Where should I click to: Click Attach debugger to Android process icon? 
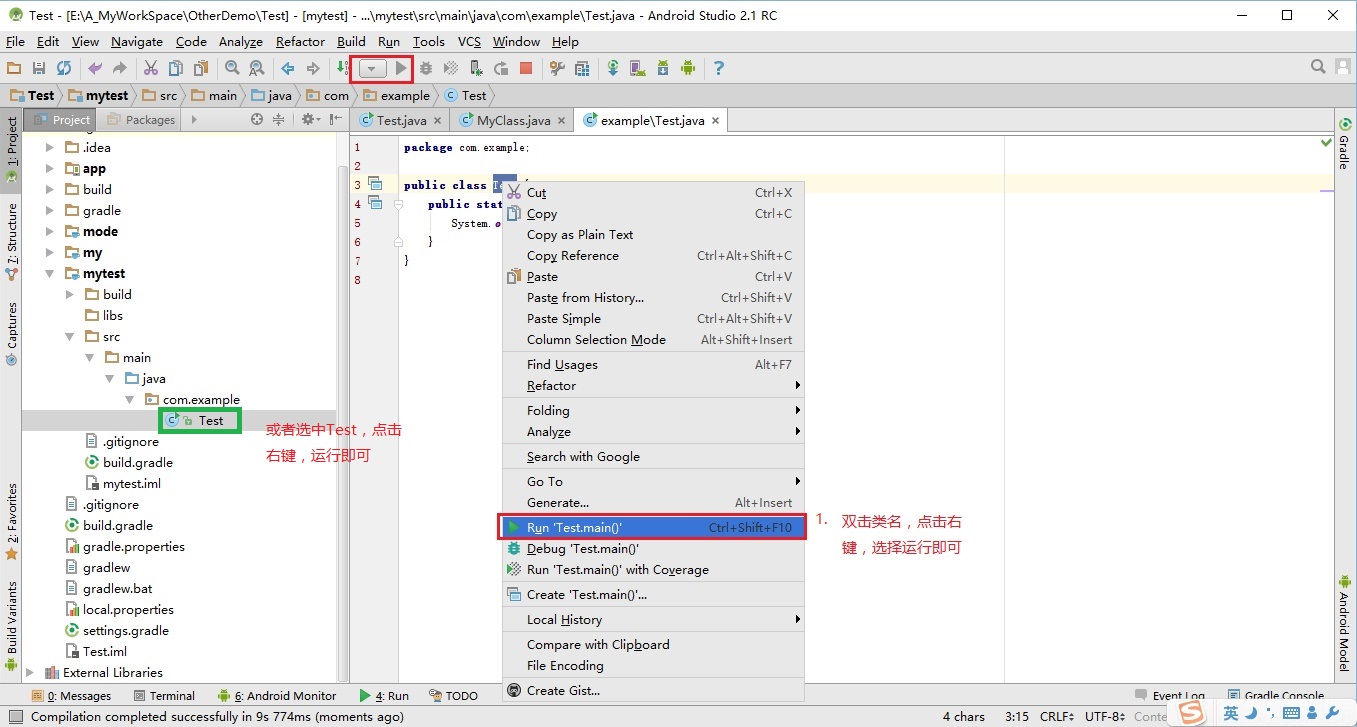tap(476, 68)
